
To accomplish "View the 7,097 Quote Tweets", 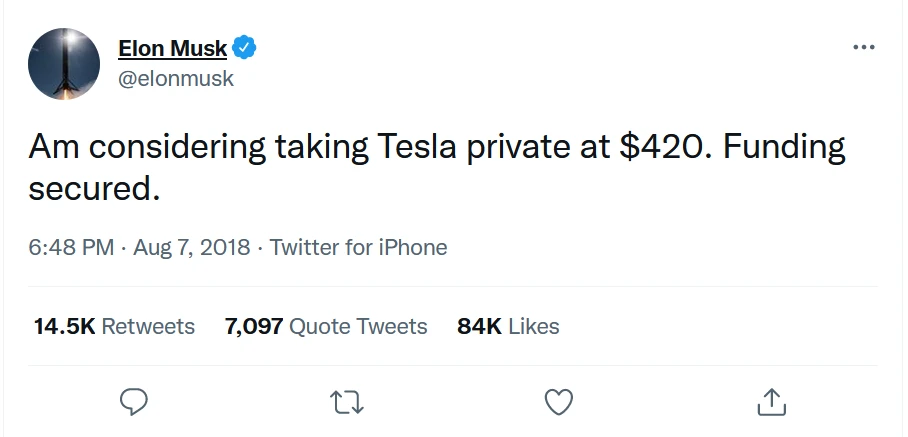I will pyautogui.click(x=326, y=326).
